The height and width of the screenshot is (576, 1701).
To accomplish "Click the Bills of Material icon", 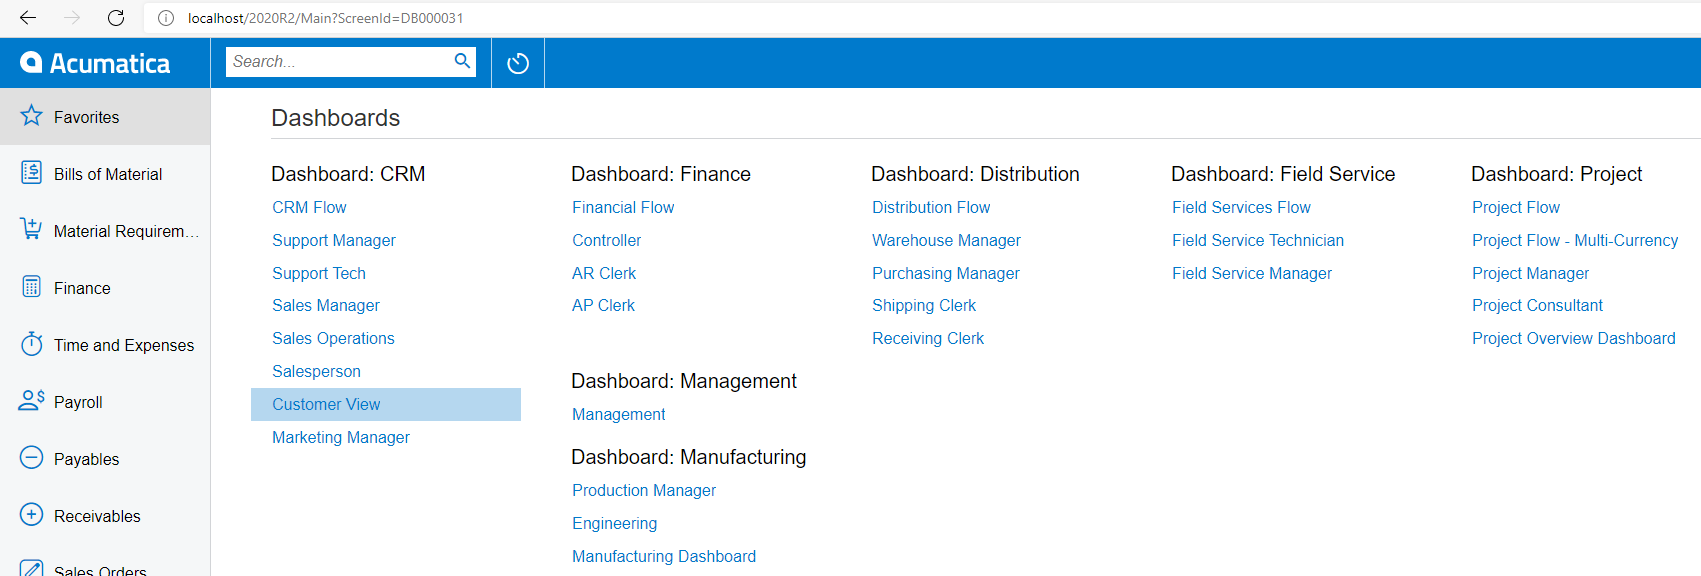I will click(x=31, y=173).
